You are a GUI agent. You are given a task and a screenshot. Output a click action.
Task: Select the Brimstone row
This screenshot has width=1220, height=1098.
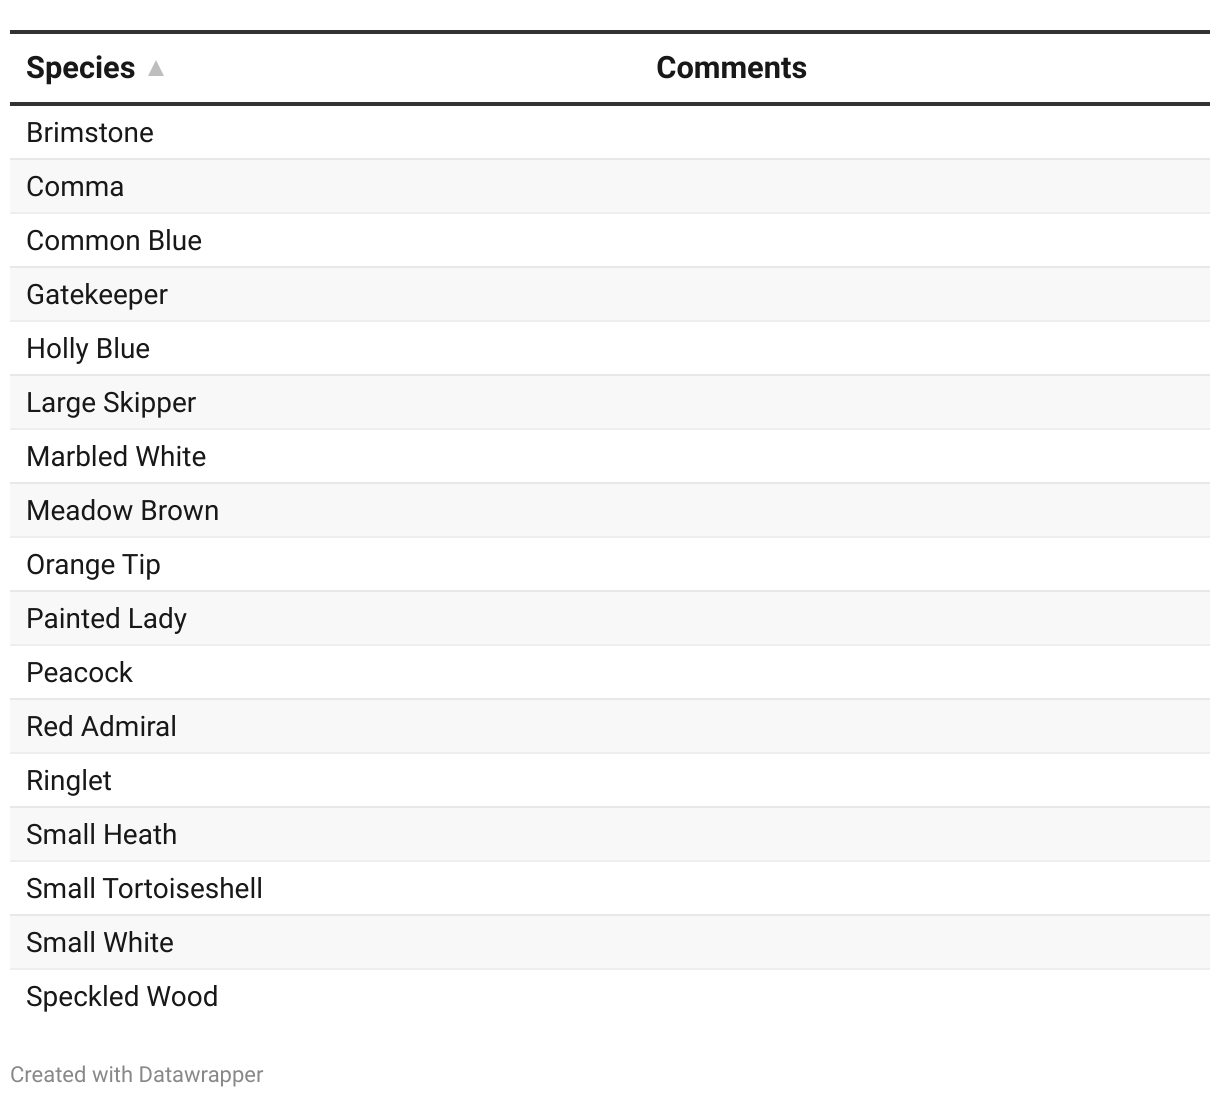pos(90,133)
